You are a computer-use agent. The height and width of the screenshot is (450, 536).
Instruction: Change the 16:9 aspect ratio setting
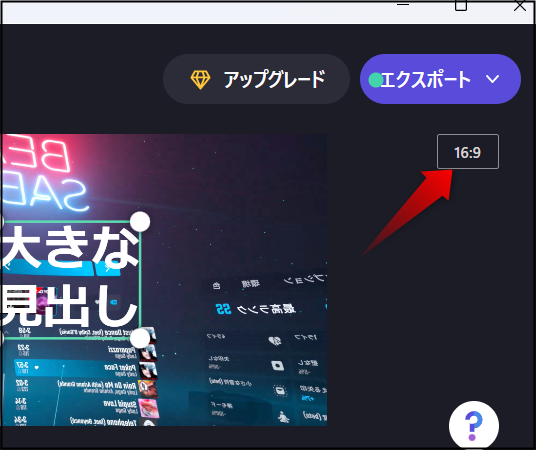pos(468,151)
